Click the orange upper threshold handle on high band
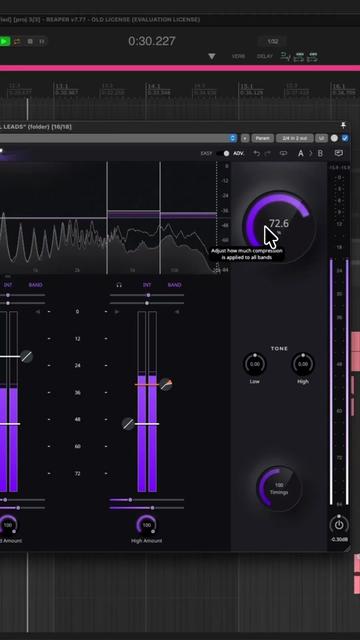Screen dimensions: 360x640 click(166, 384)
